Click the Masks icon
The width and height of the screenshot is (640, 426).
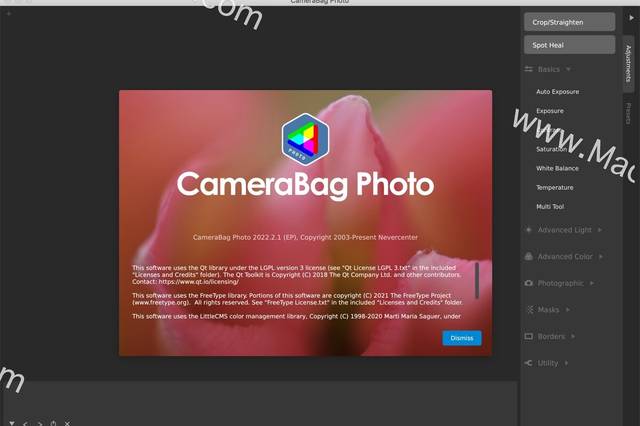pyautogui.click(x=529, y=310)
